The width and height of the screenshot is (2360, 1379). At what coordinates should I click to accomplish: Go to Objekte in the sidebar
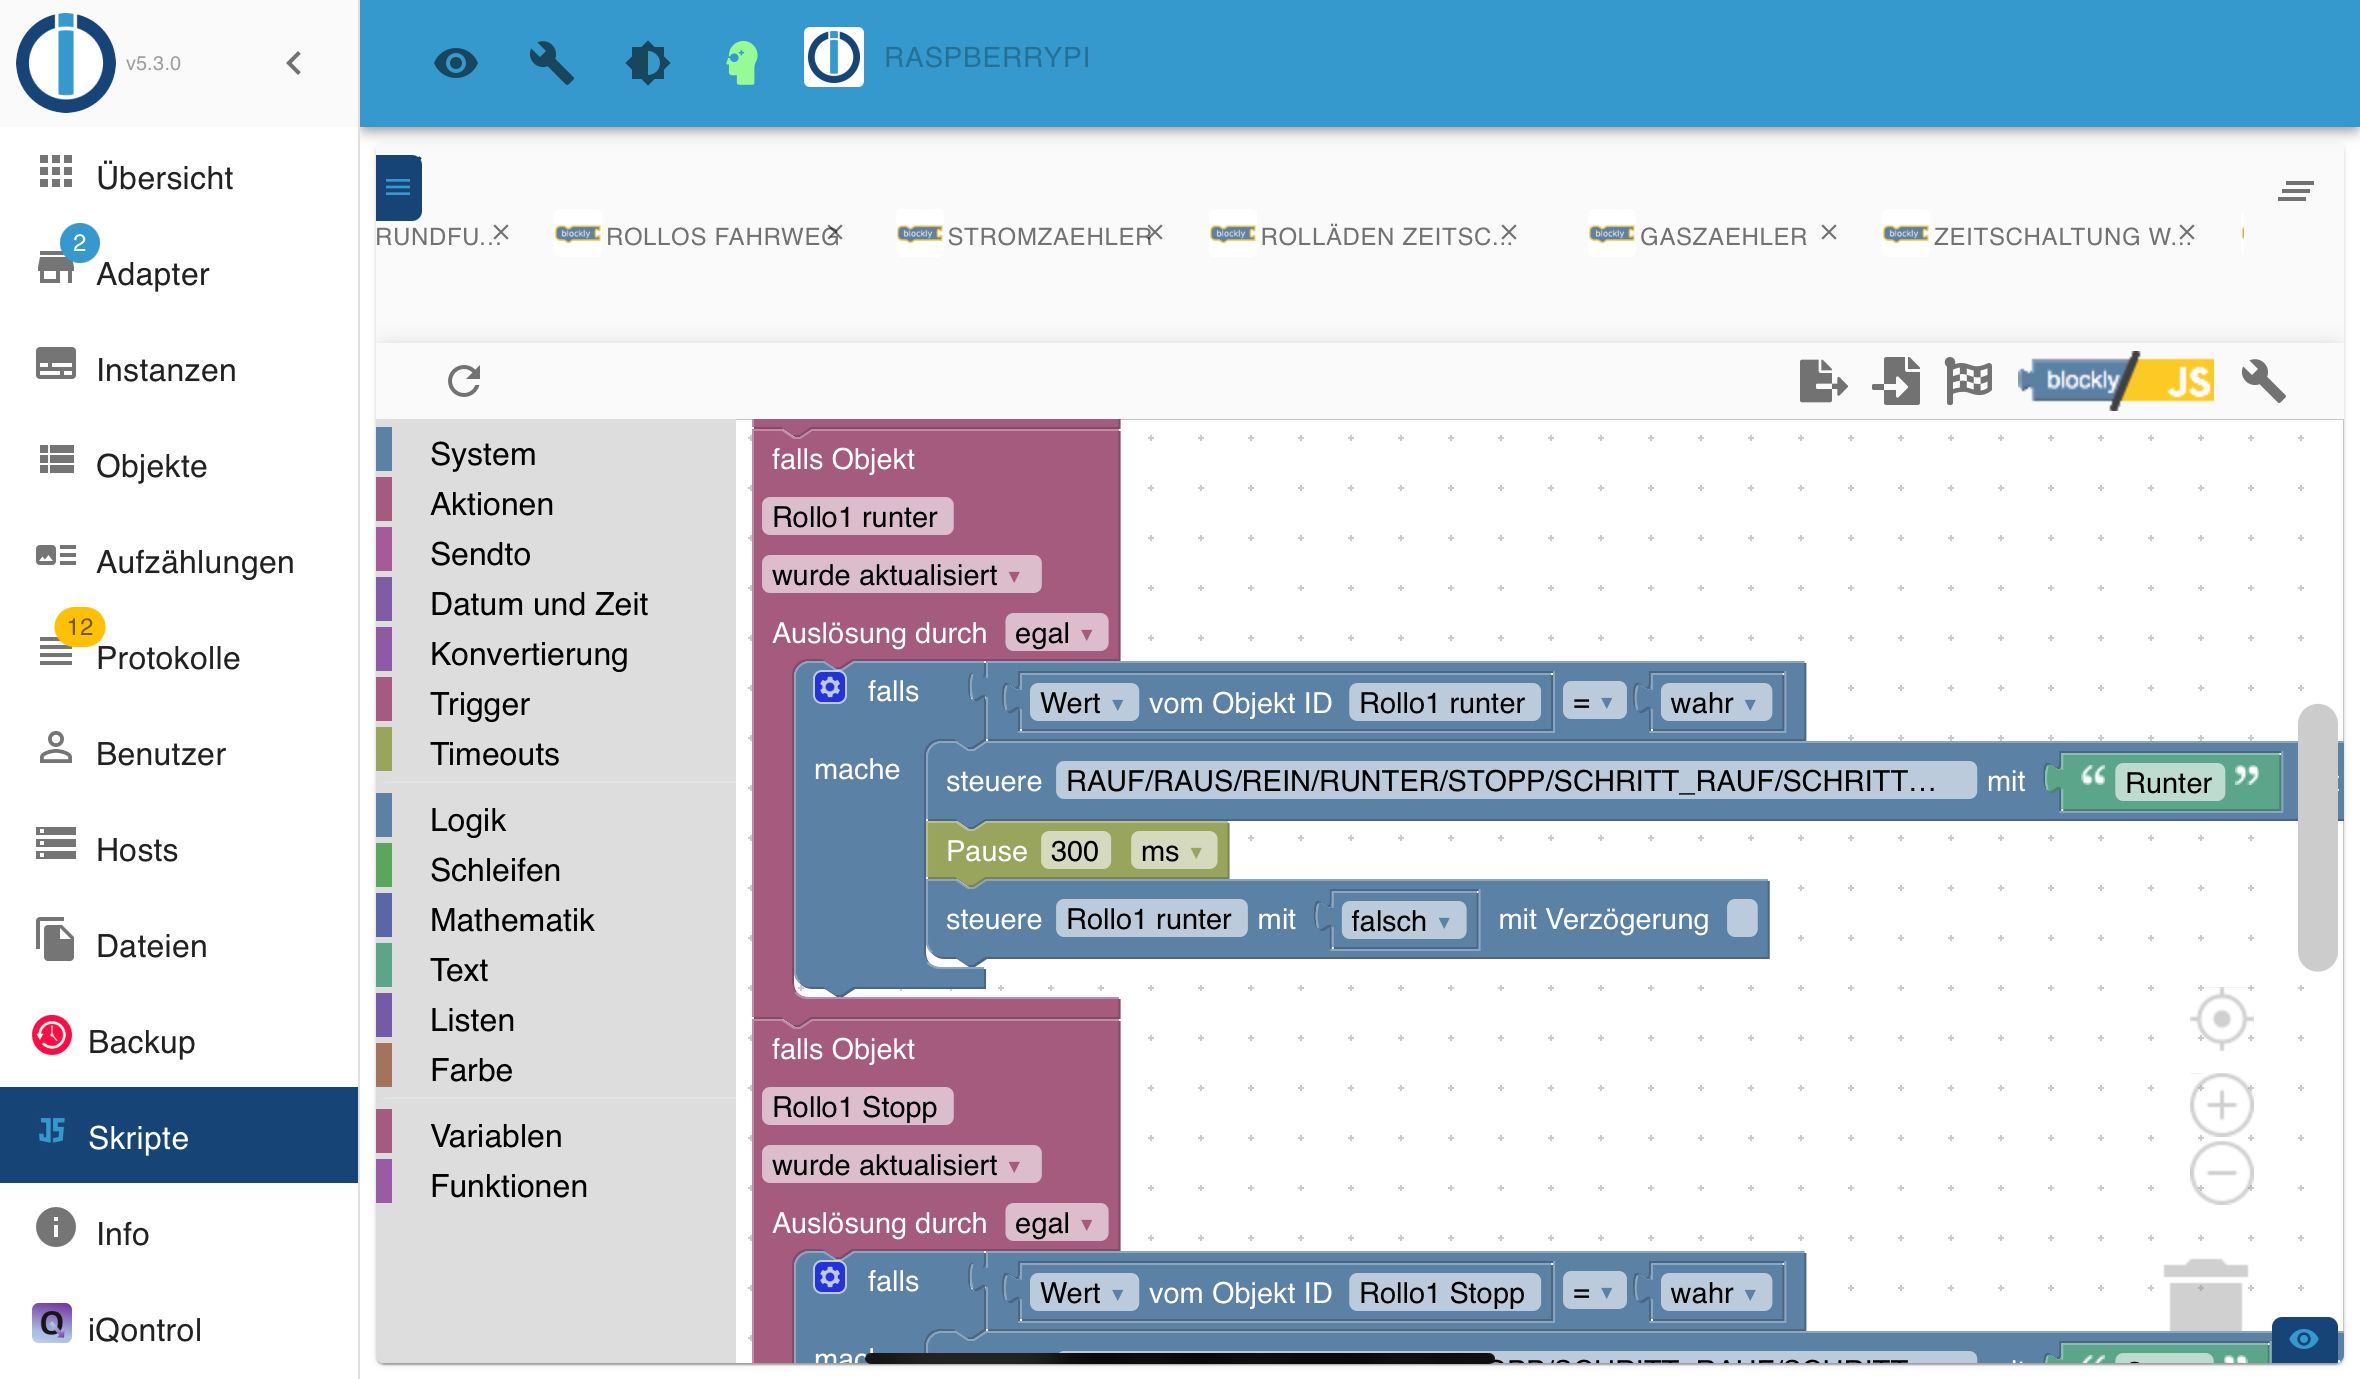tap(151, 466)
